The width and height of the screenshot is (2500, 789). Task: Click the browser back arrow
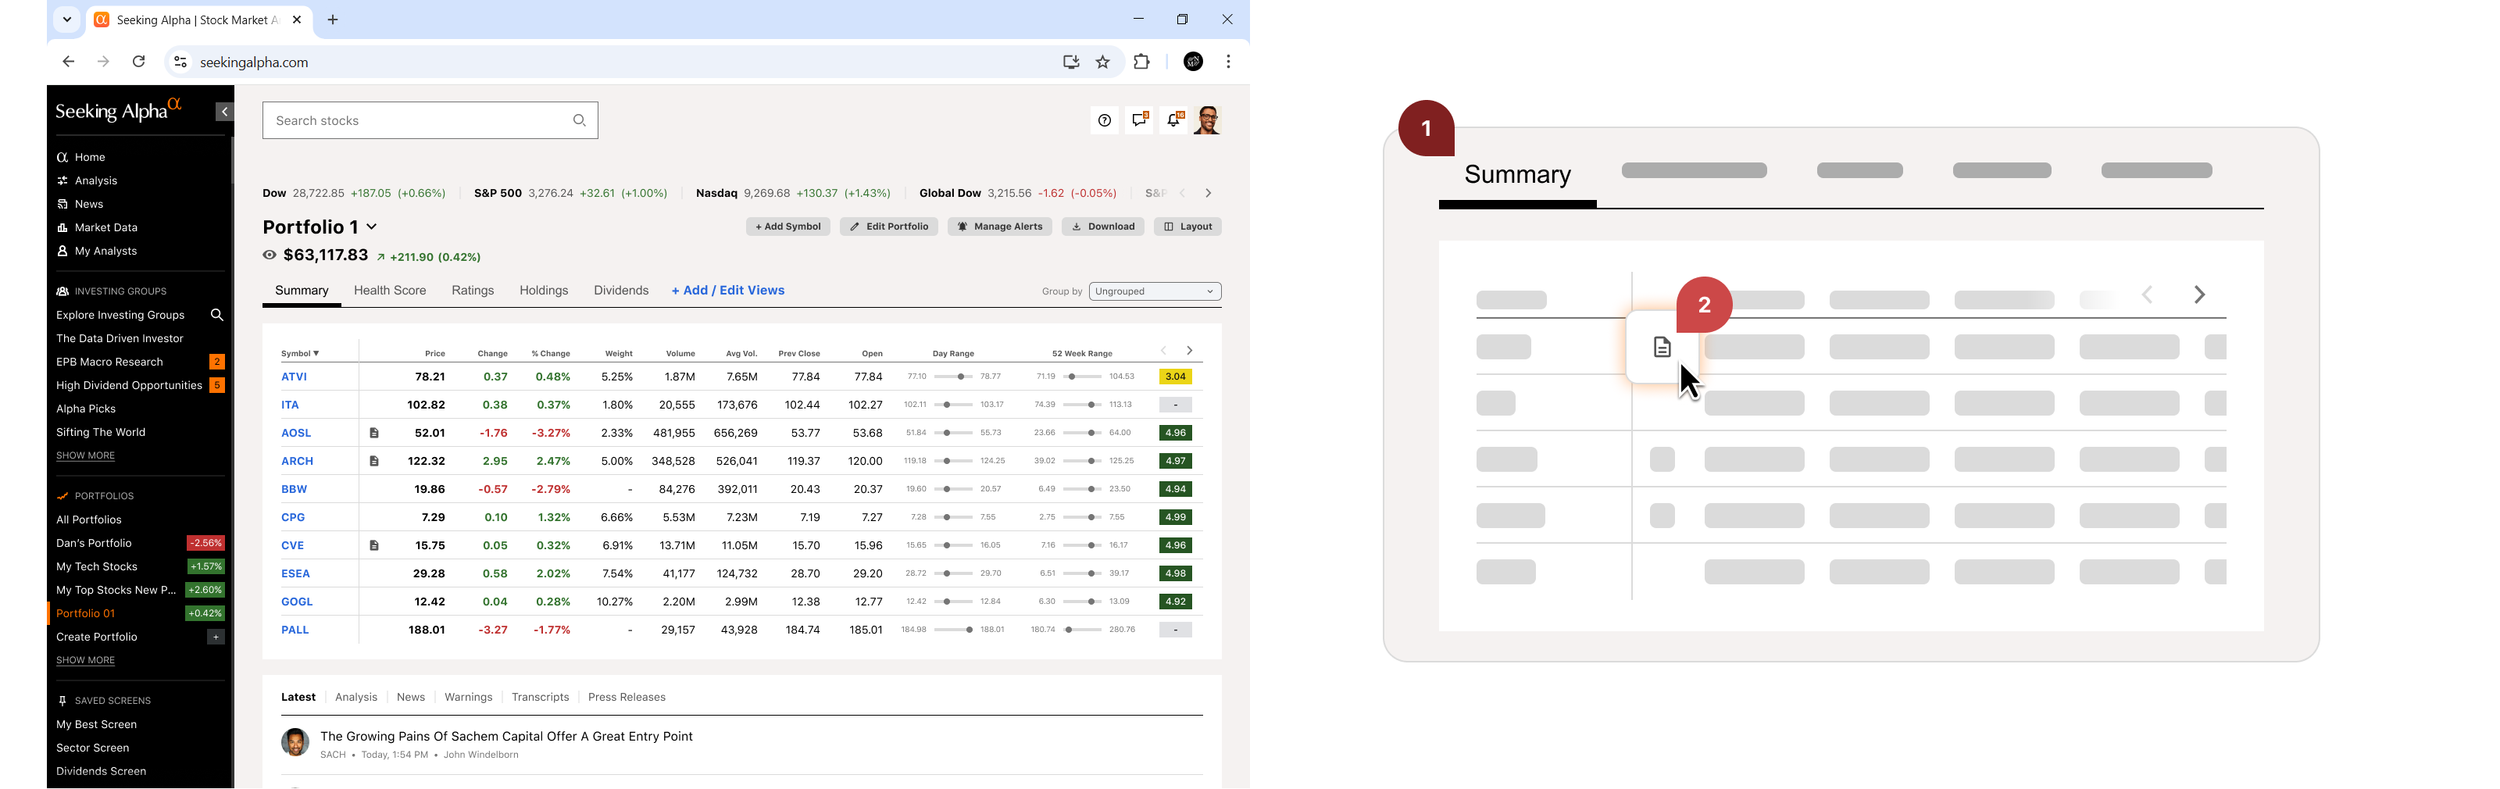pyautogui.click(x=68, y=61)
